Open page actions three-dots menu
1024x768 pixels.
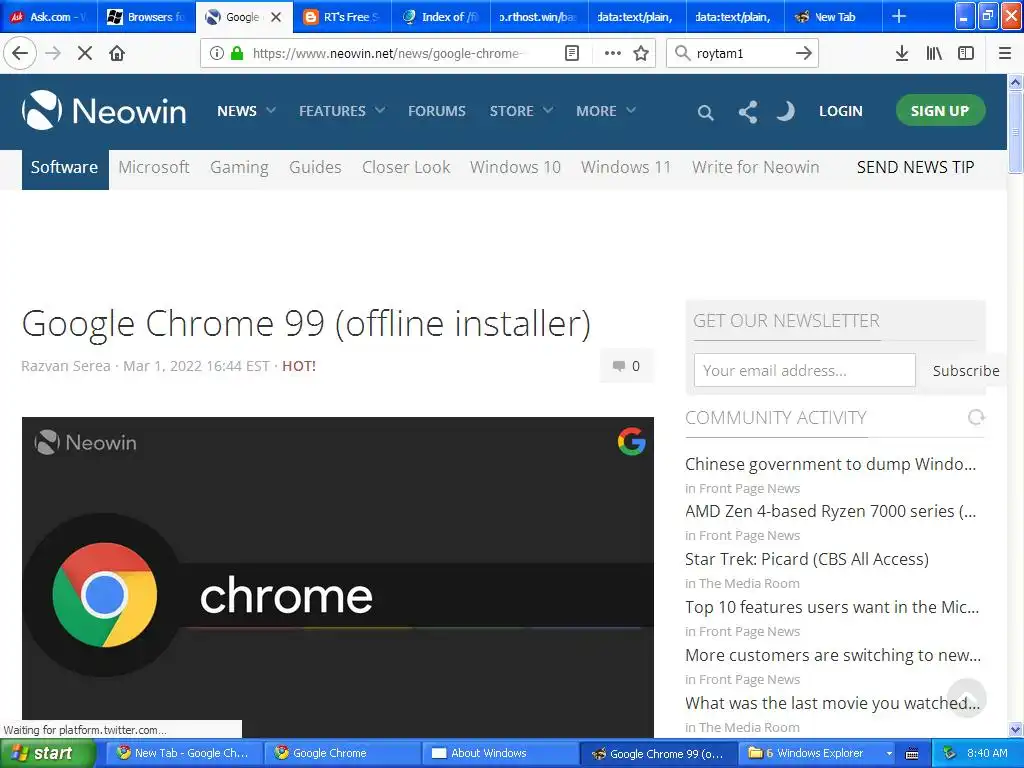[x=613, y=53]
